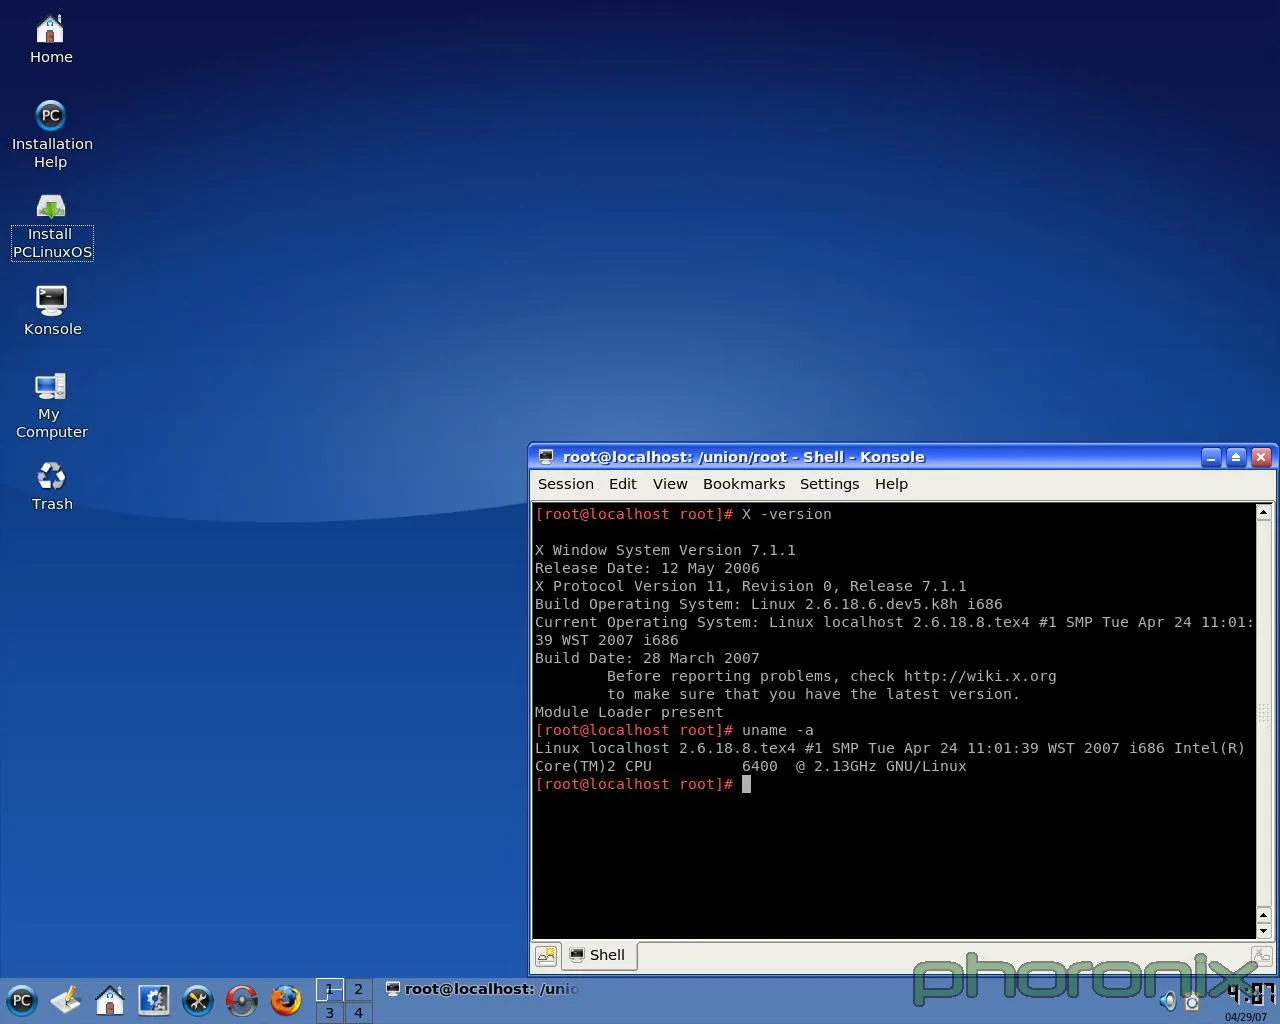The image size is (1280, 1024).
Task: Switch to virtual desktop 2
Action: click(358, 989)
